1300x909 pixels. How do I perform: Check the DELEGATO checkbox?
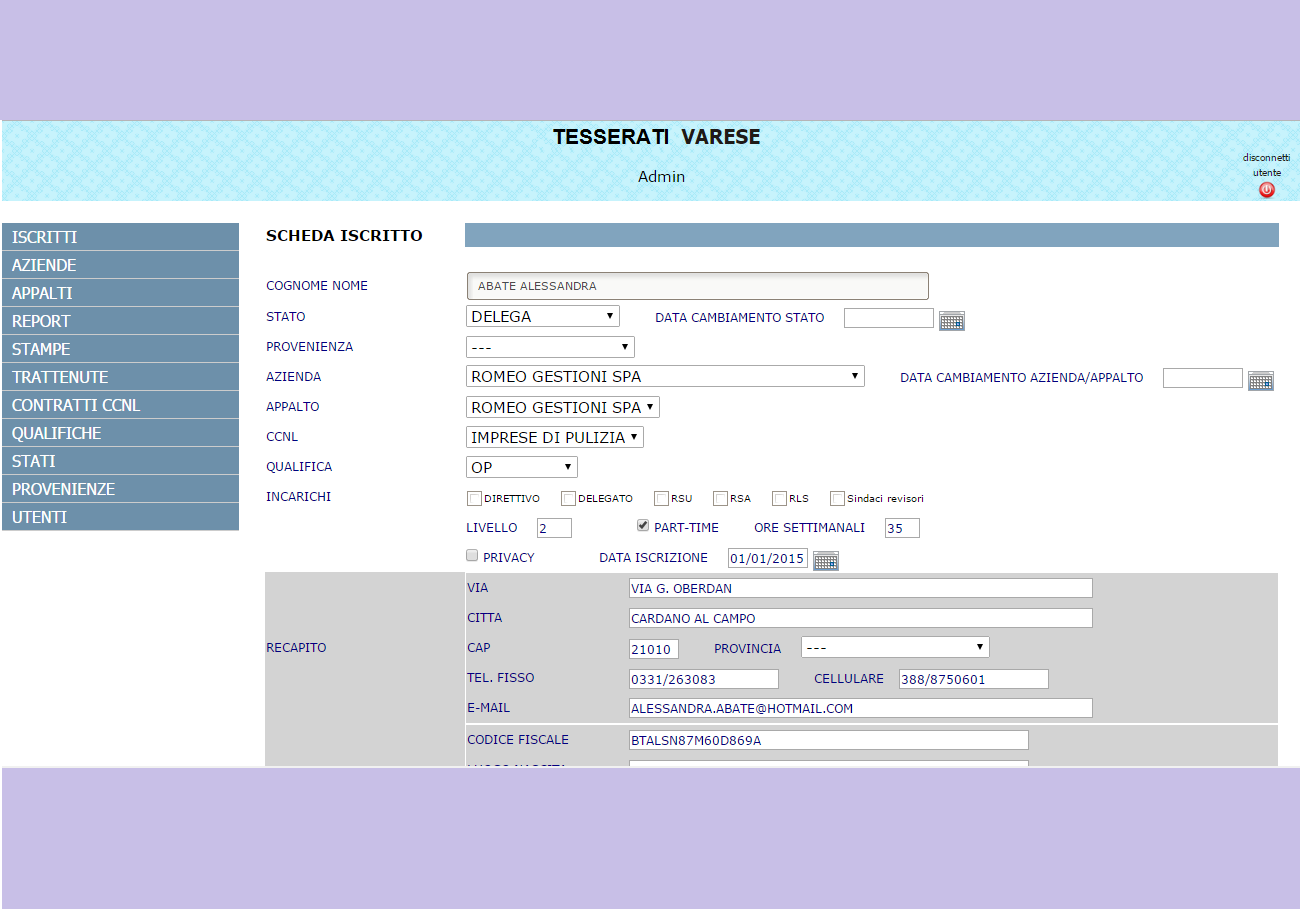(x=568, y=498)
